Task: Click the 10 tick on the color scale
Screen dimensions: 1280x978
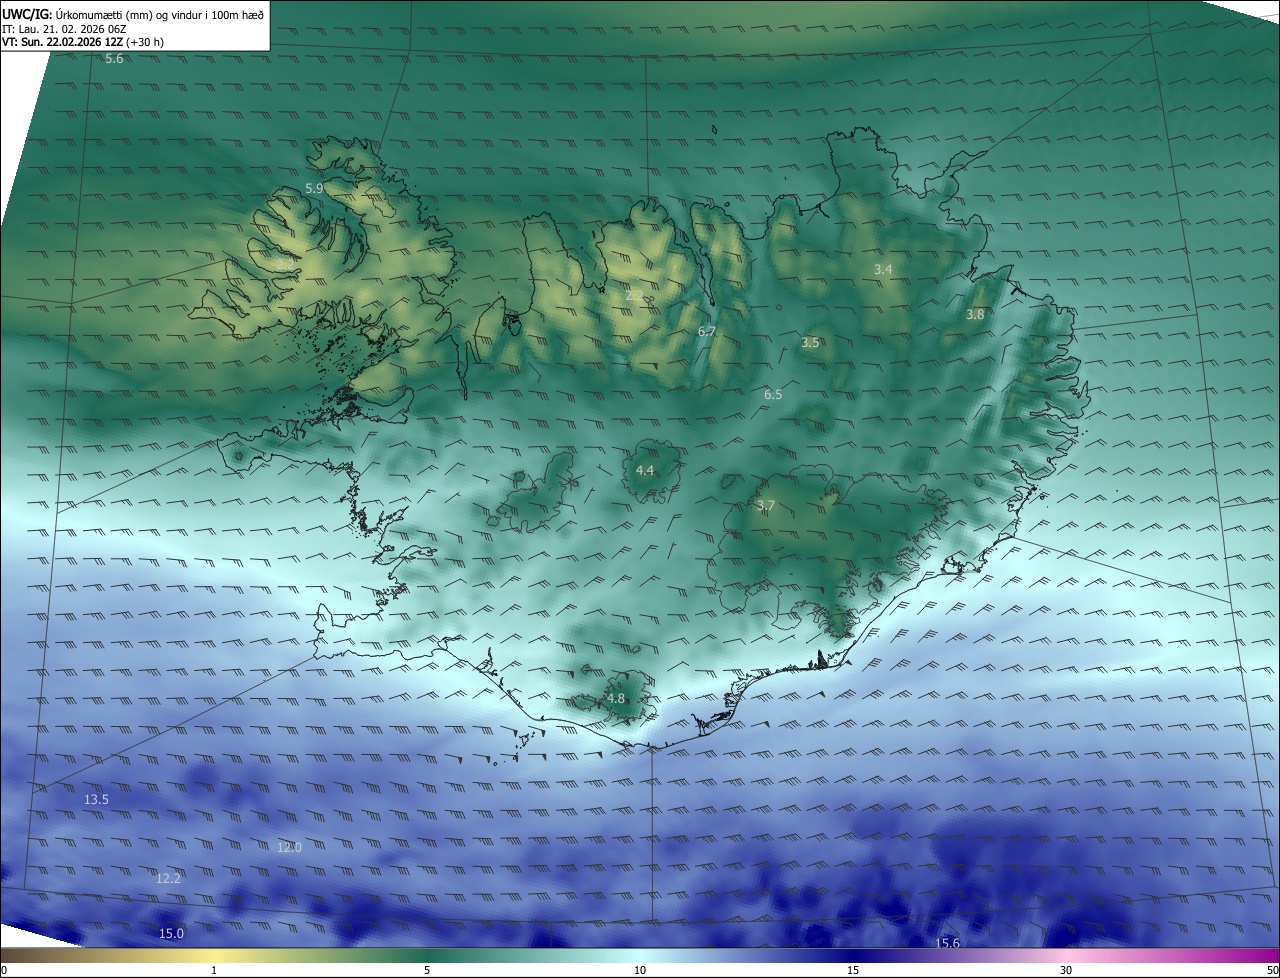Action: (640, 970)
